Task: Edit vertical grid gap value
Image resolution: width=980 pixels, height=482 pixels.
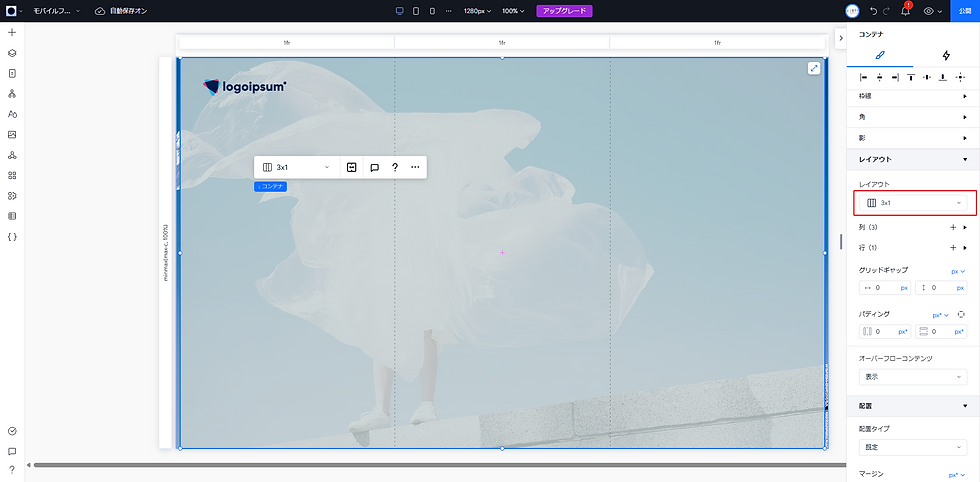Action: (941, 288)
